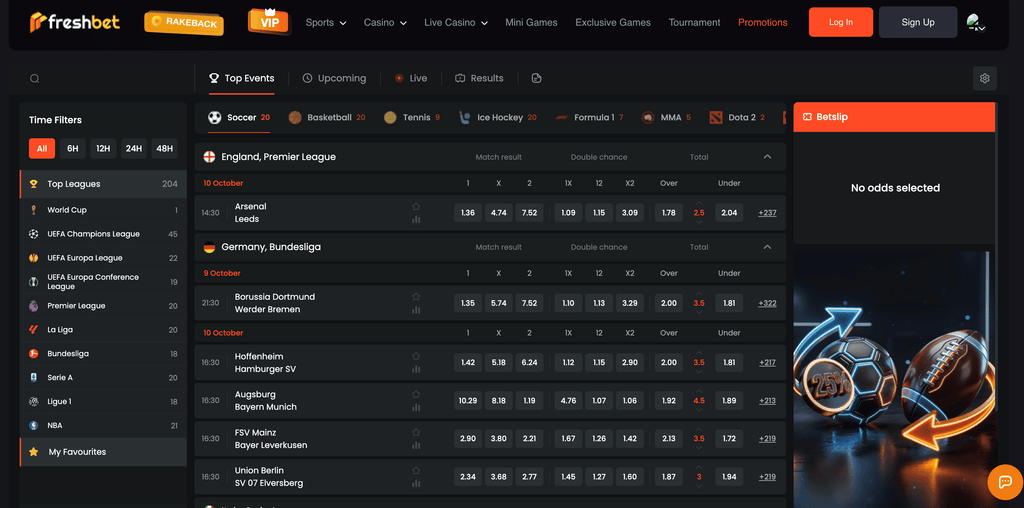Image resolution: width=1024 pixels, height=508 pixels.
Task: Open the icon after Results tab
Action: click(537, 78)
